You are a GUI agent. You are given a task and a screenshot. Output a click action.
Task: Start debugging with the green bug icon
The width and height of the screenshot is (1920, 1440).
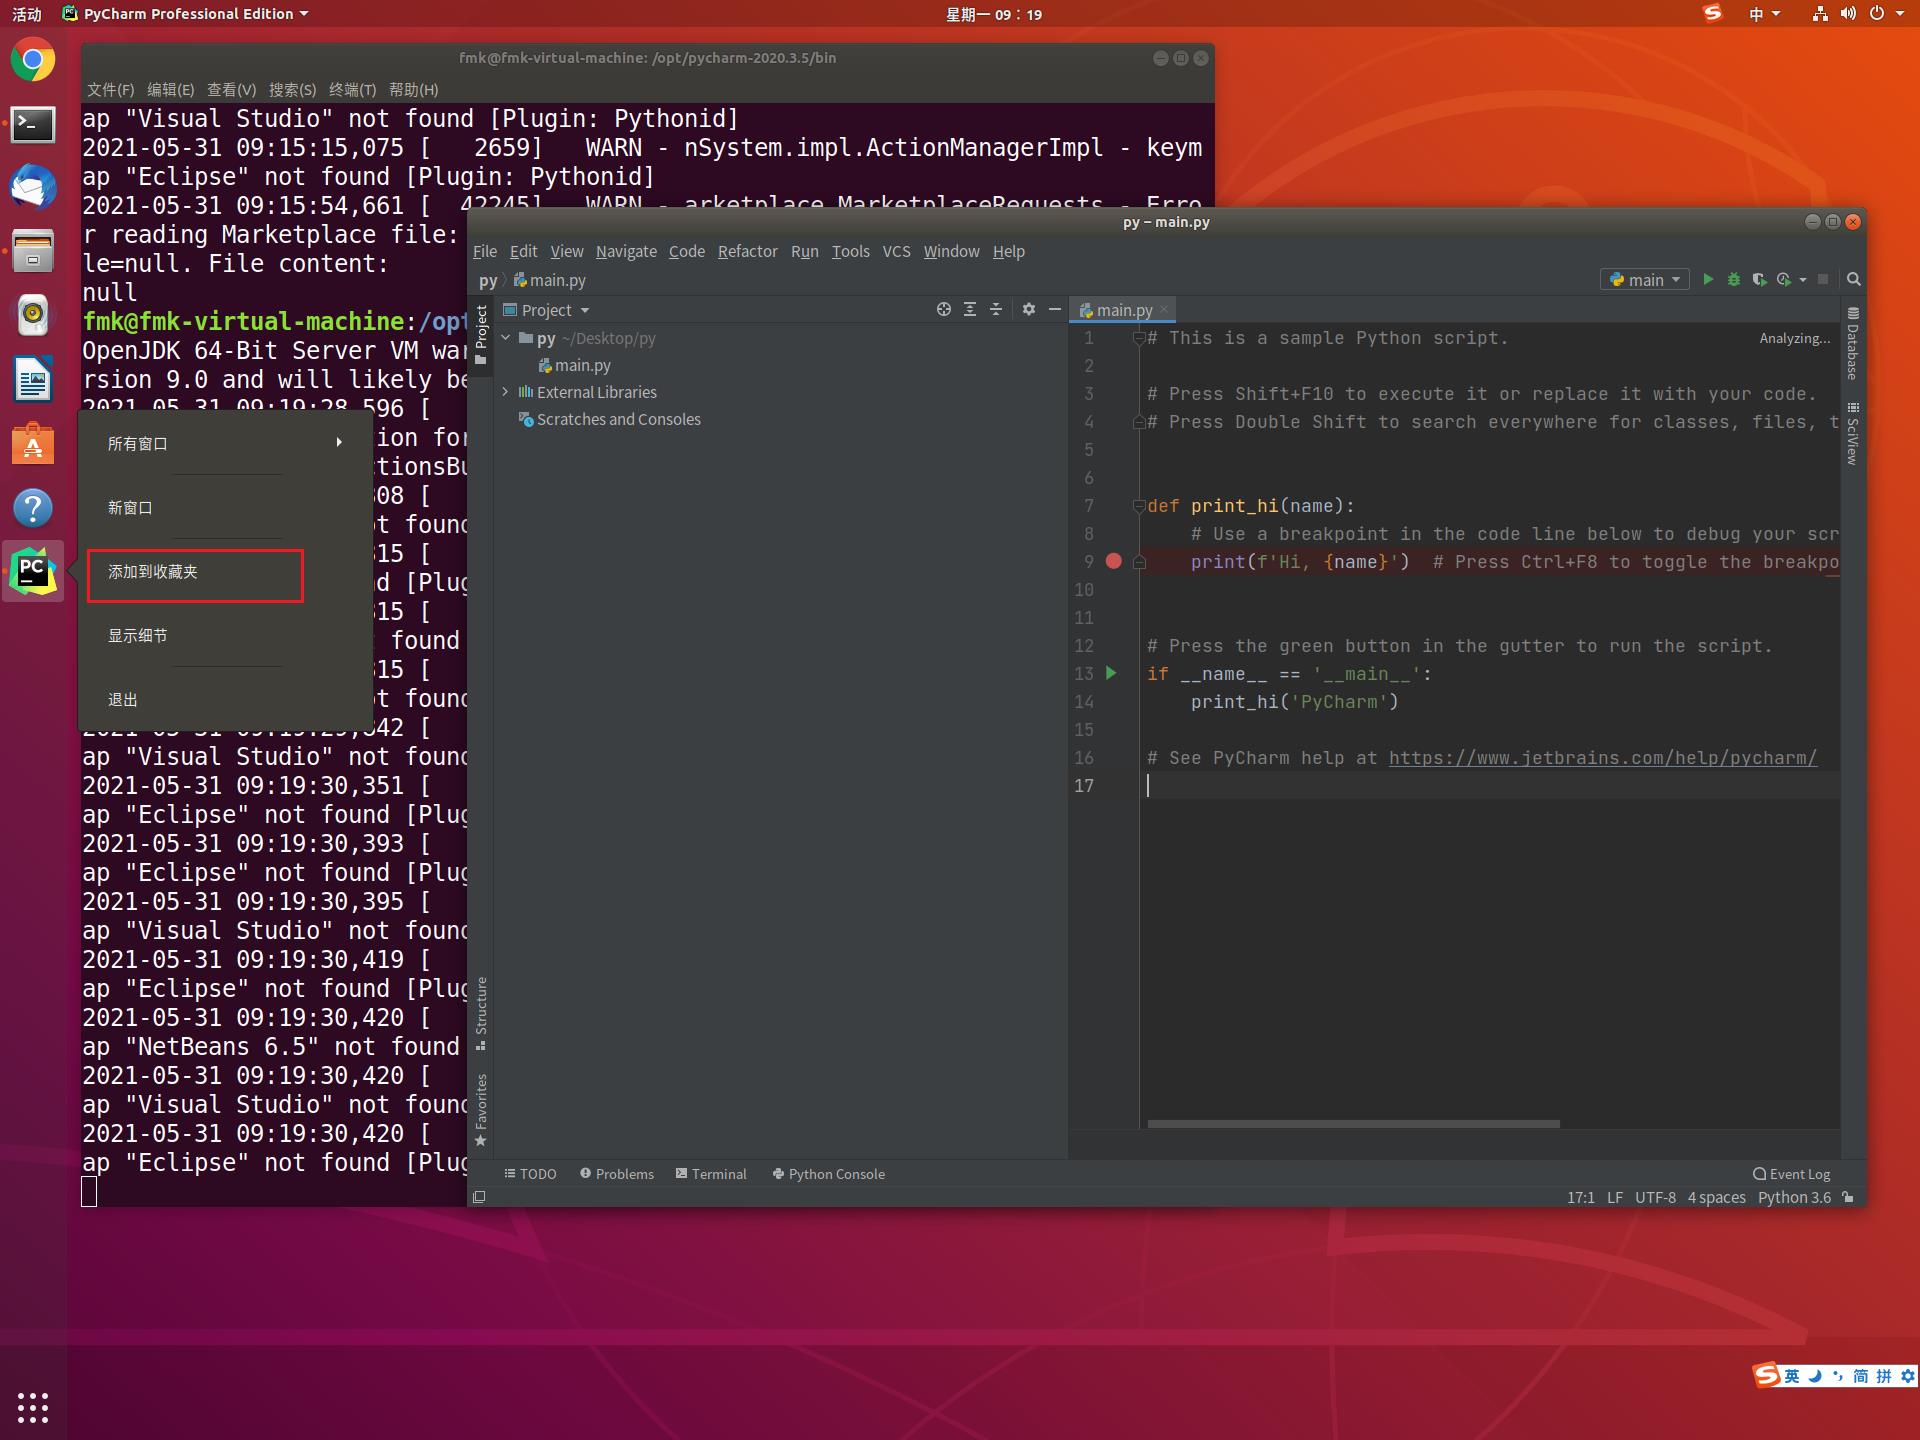coord(1734,280)
